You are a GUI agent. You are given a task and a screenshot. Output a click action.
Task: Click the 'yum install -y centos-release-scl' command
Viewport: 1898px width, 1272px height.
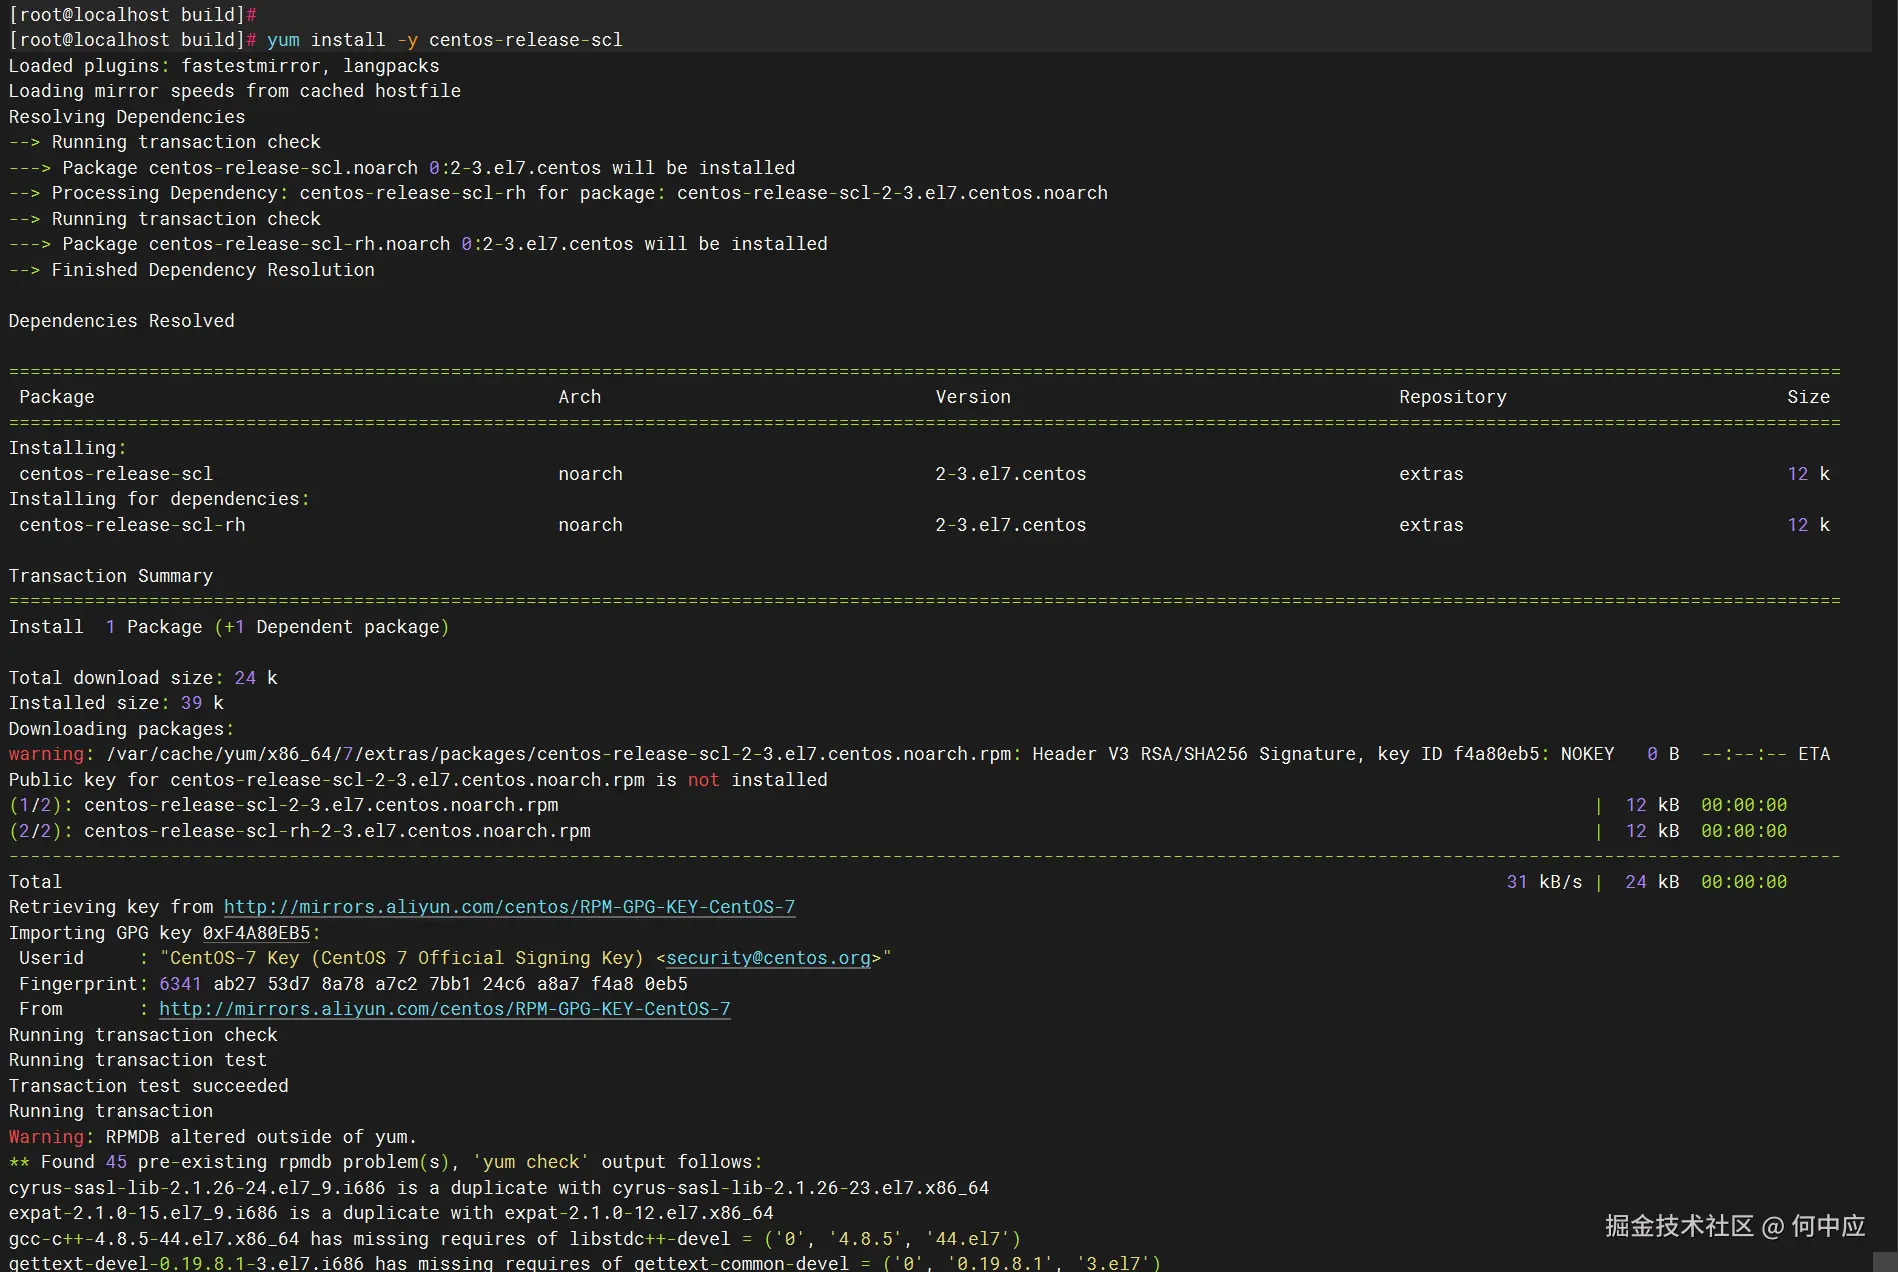point(445,40)
